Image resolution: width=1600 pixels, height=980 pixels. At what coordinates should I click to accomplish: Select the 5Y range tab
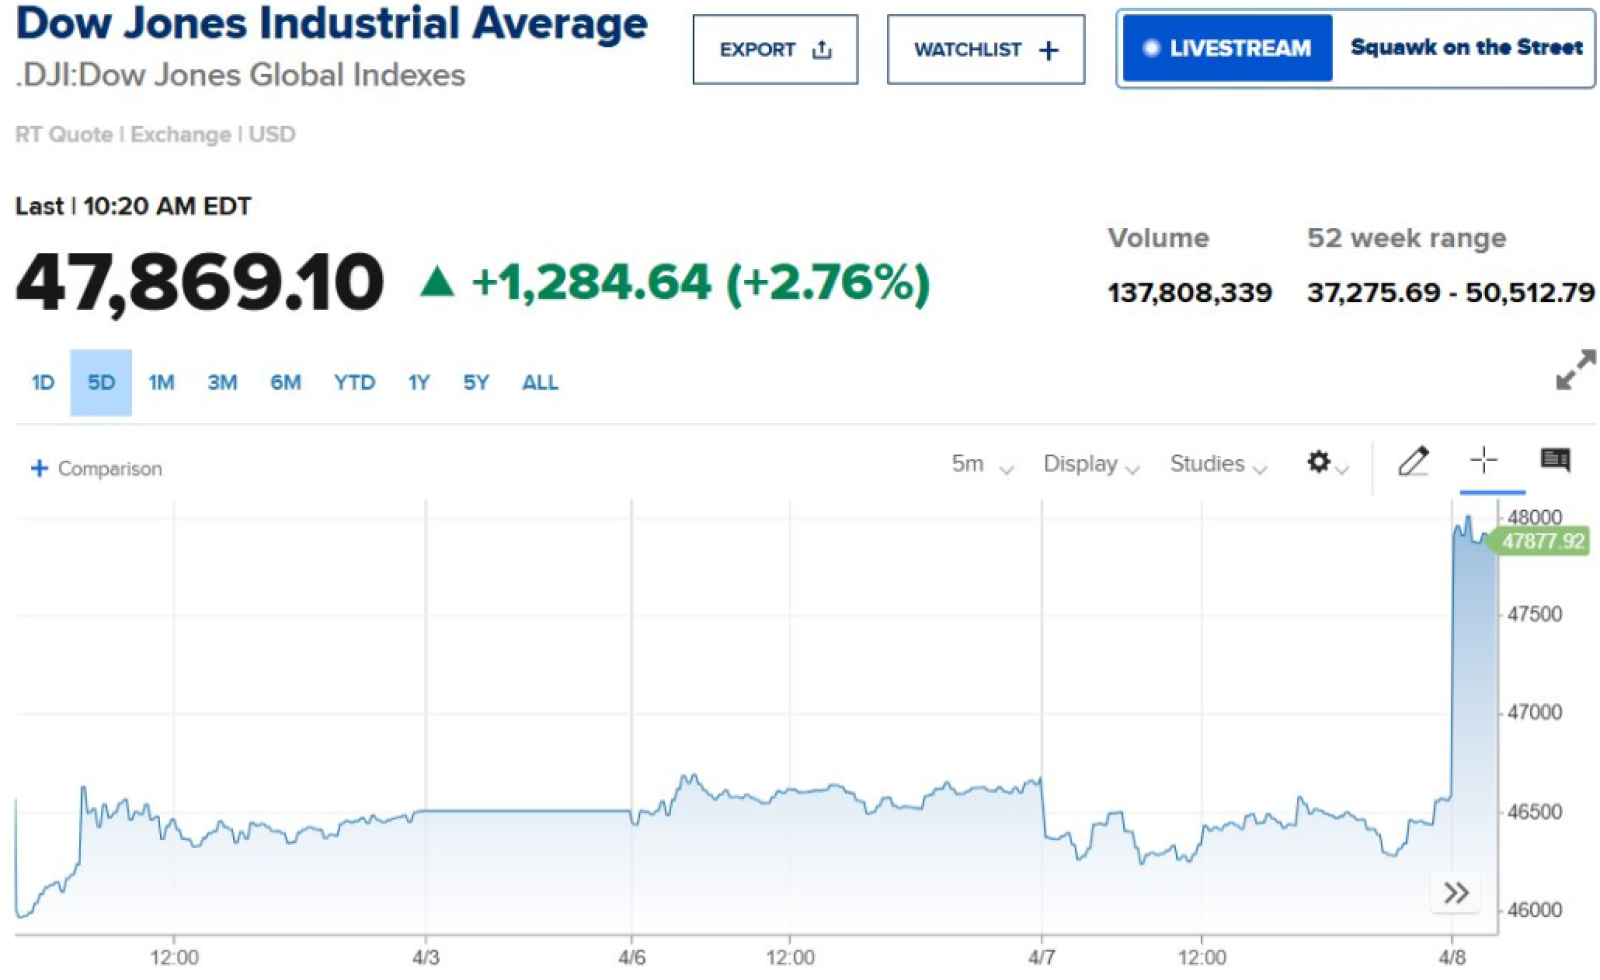(476, 382)
